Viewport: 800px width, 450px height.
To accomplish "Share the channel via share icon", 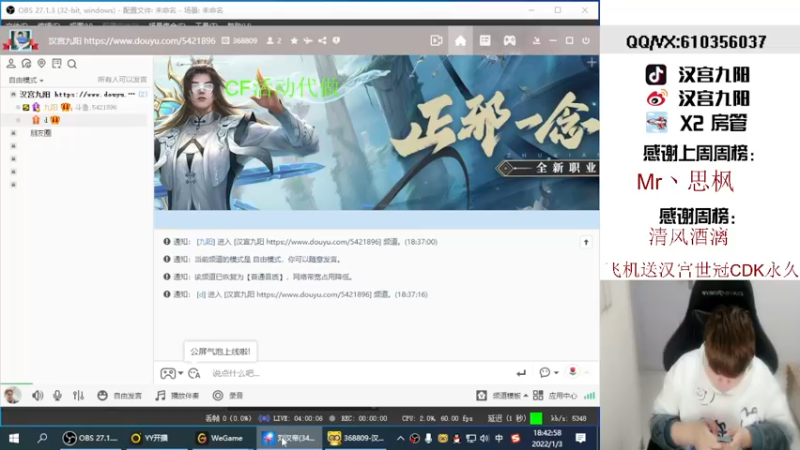I will pyautogui.click(x=322, y=41).
